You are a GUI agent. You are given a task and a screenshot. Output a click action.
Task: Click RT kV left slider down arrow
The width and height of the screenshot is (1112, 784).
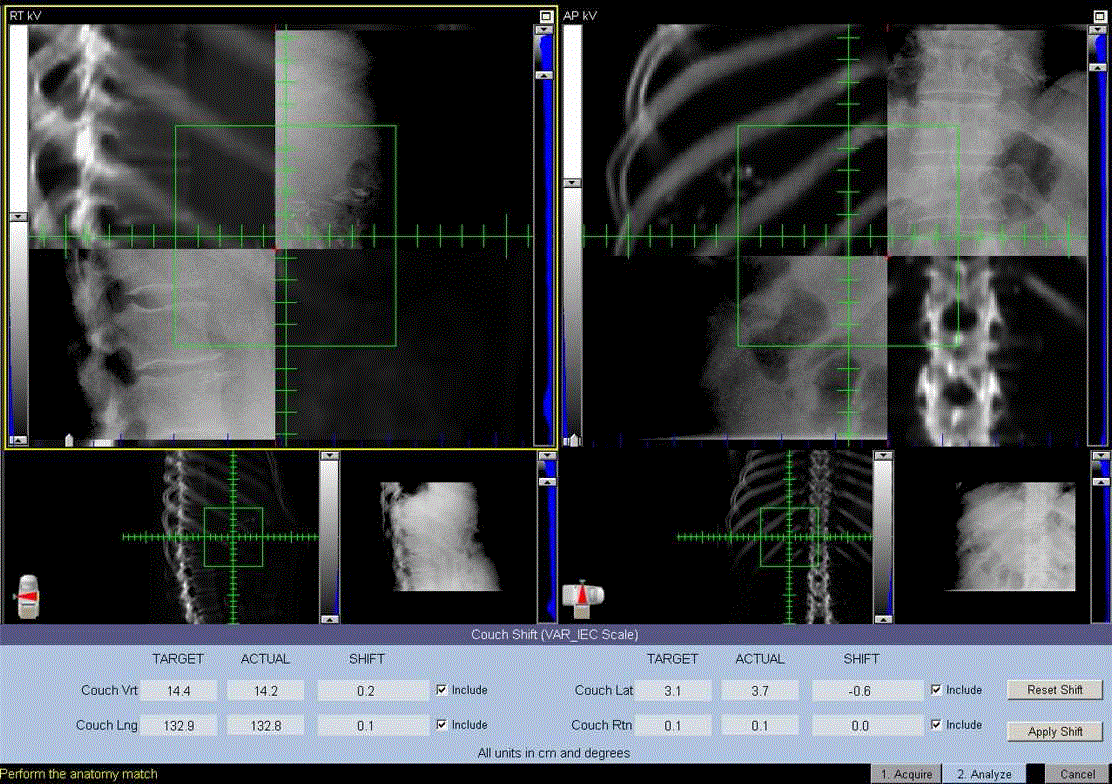pyautogui.click(x=18, y=216)
